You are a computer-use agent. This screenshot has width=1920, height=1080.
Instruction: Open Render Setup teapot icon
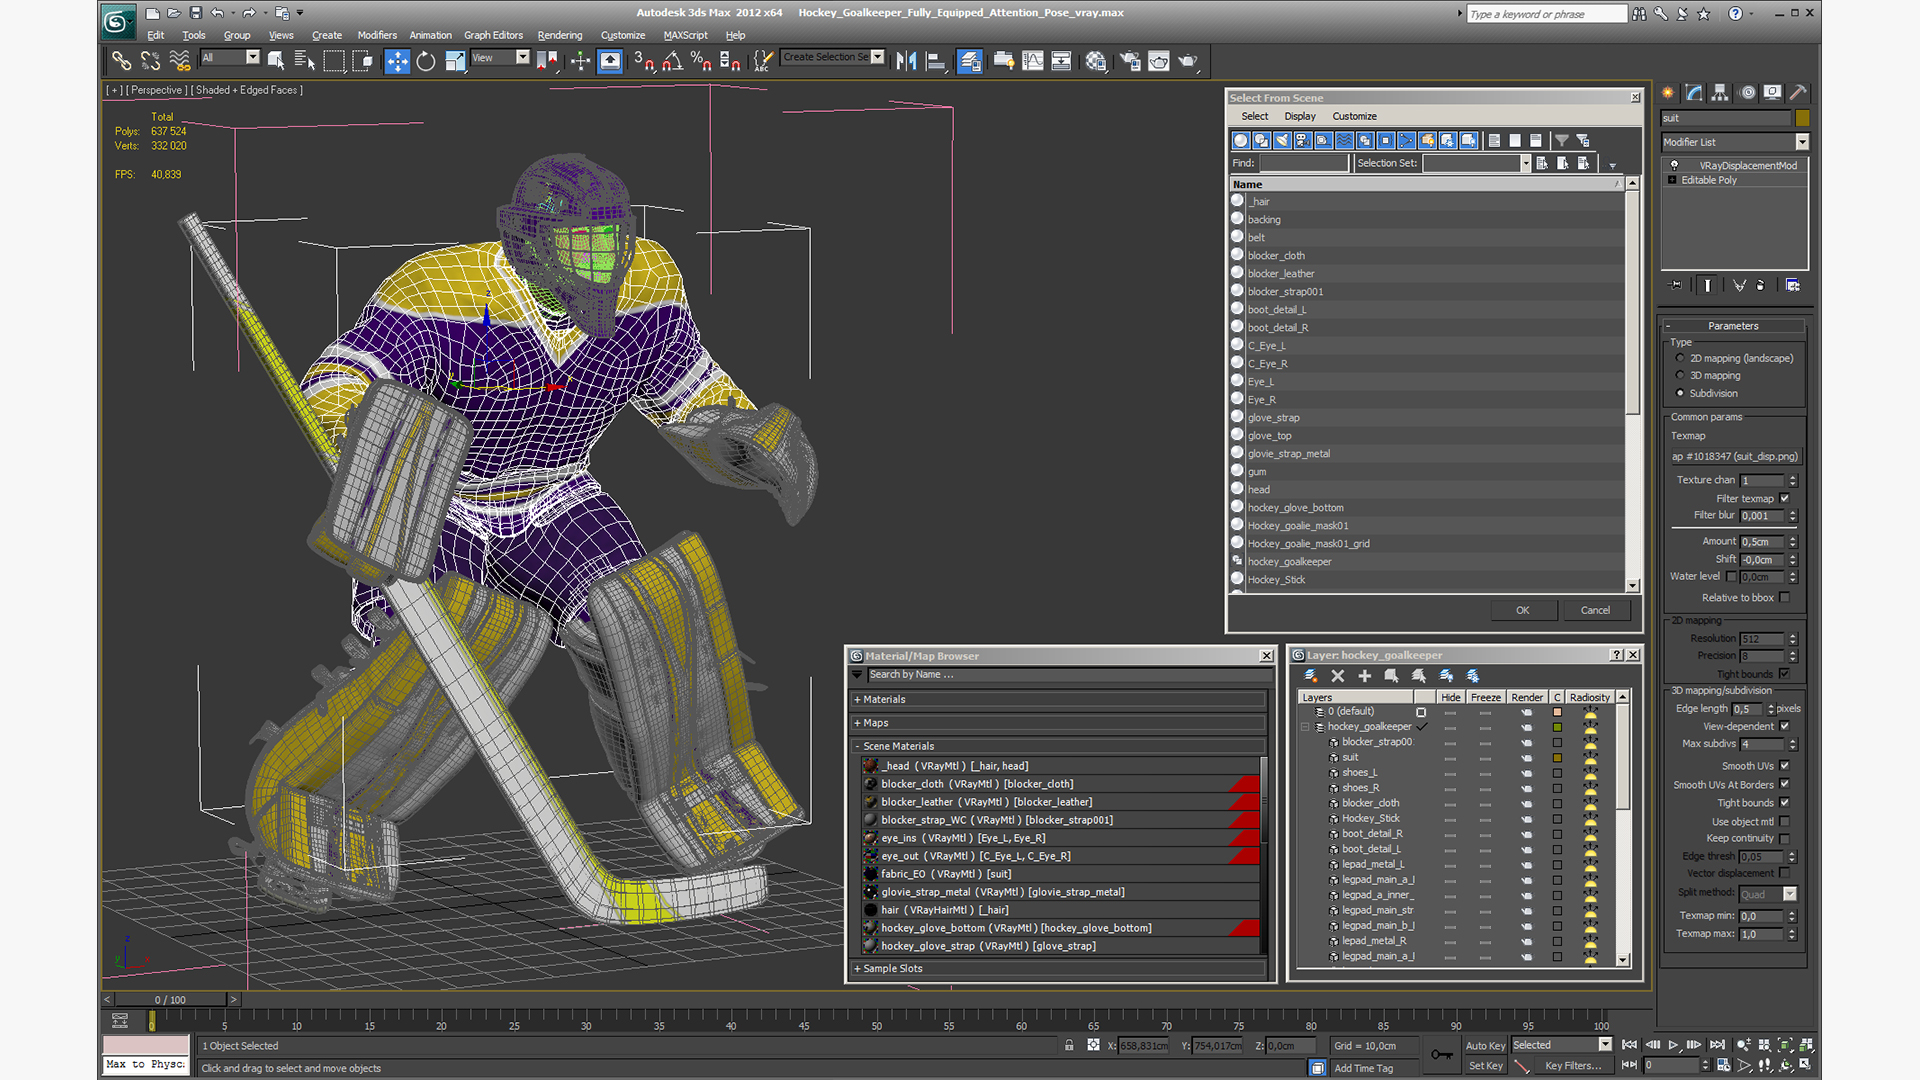1130,61
